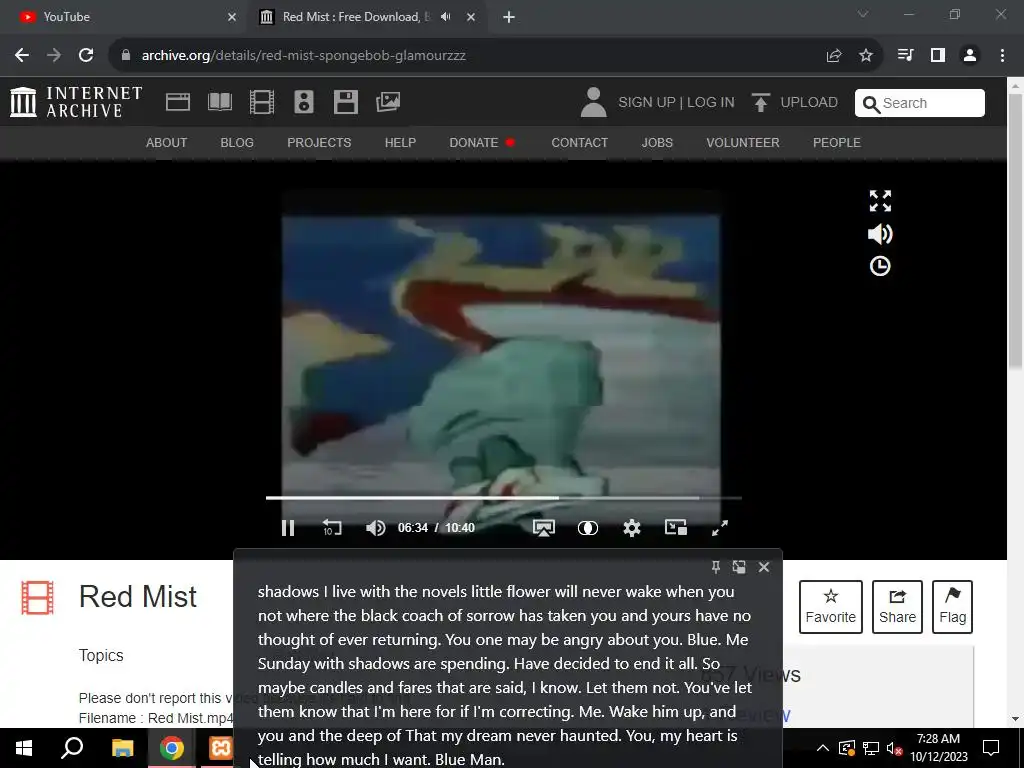Toggle the browser side panel
Screen dimensions: 1024x768
click(938, 56)
